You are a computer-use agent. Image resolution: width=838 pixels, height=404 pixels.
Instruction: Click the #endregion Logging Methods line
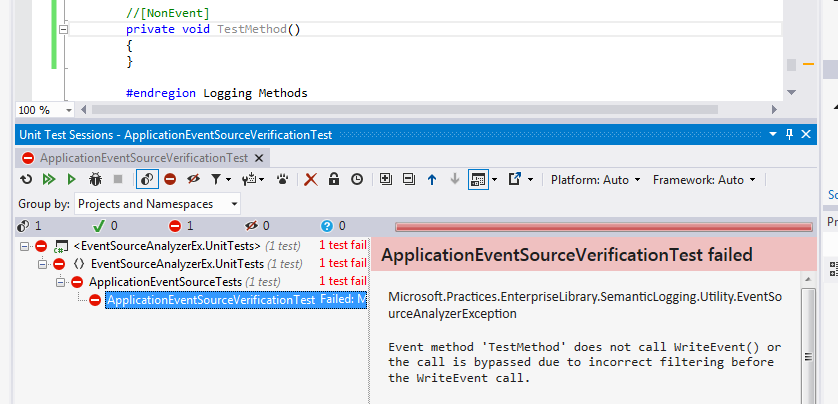(216, 93)
